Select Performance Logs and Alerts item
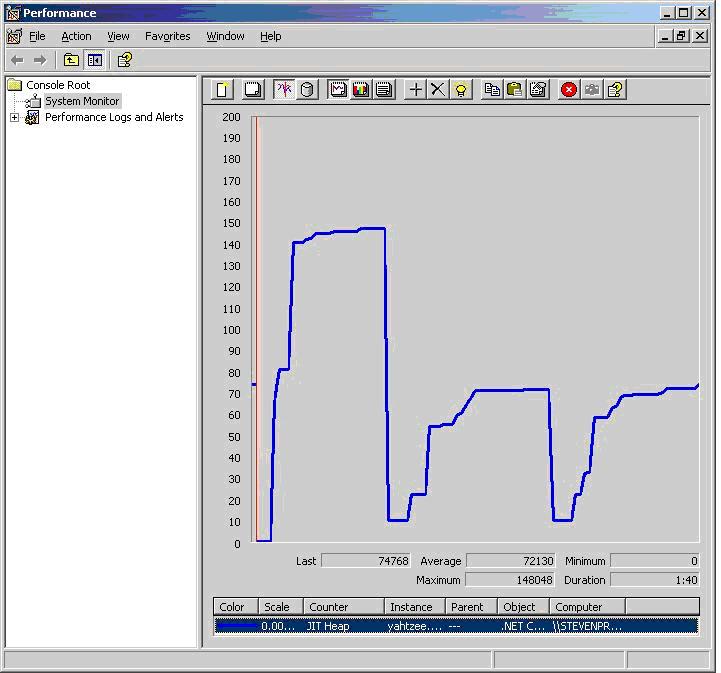This screenshot has width=721, height=673. tap(114, 117)
